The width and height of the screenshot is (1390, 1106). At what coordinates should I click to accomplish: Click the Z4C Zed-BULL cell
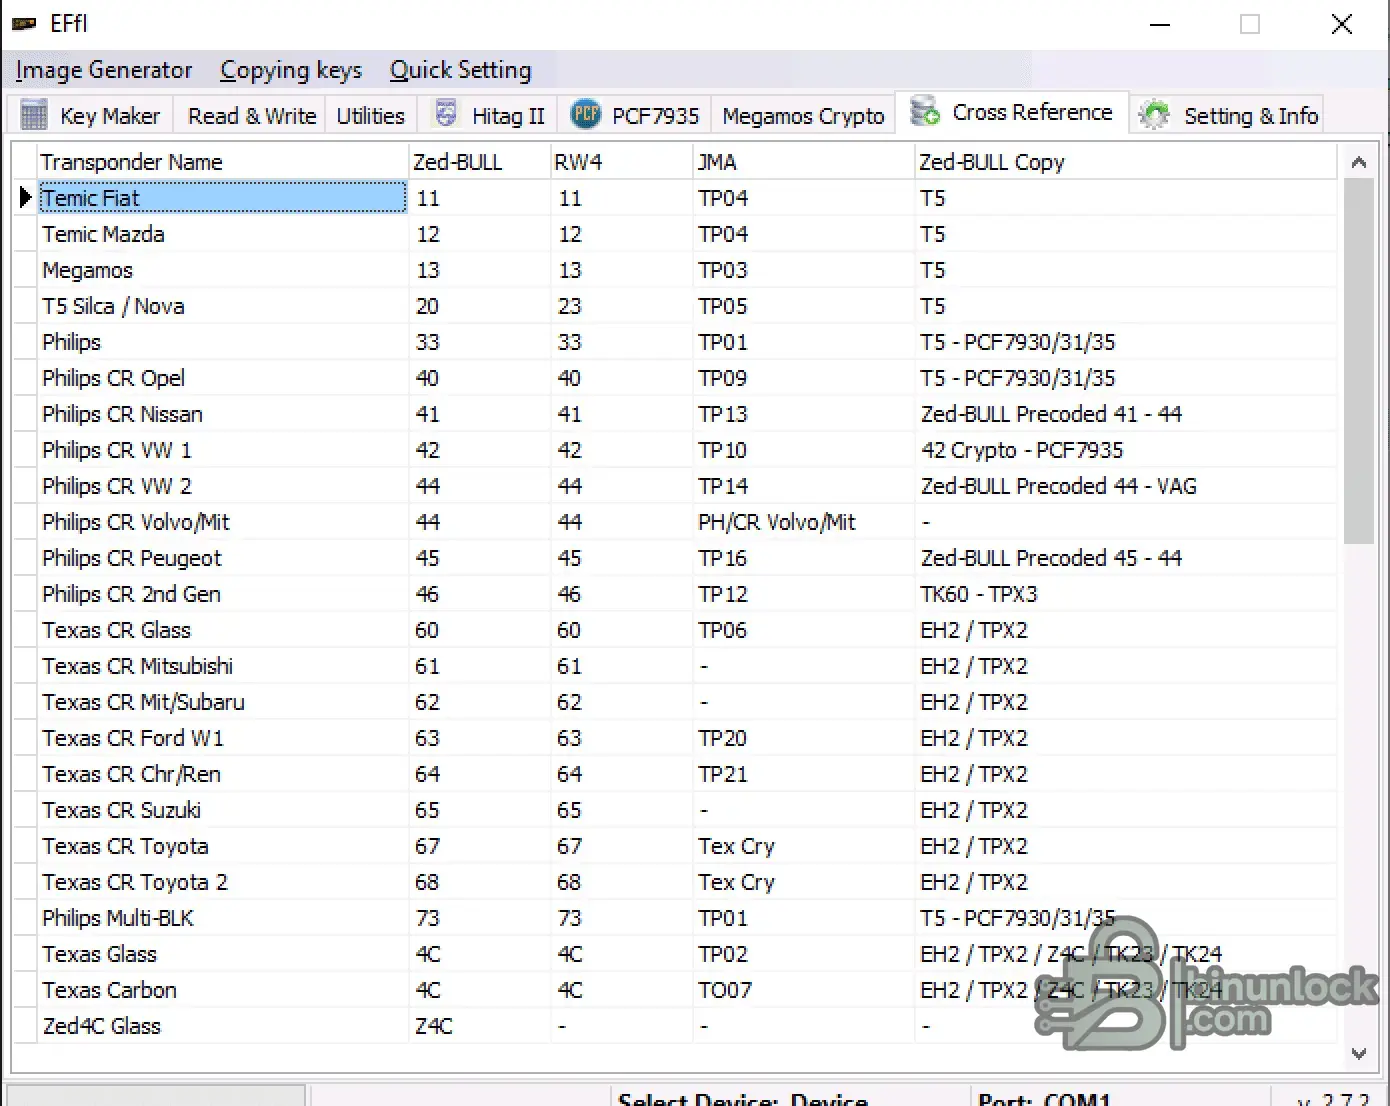[480, 1026]
